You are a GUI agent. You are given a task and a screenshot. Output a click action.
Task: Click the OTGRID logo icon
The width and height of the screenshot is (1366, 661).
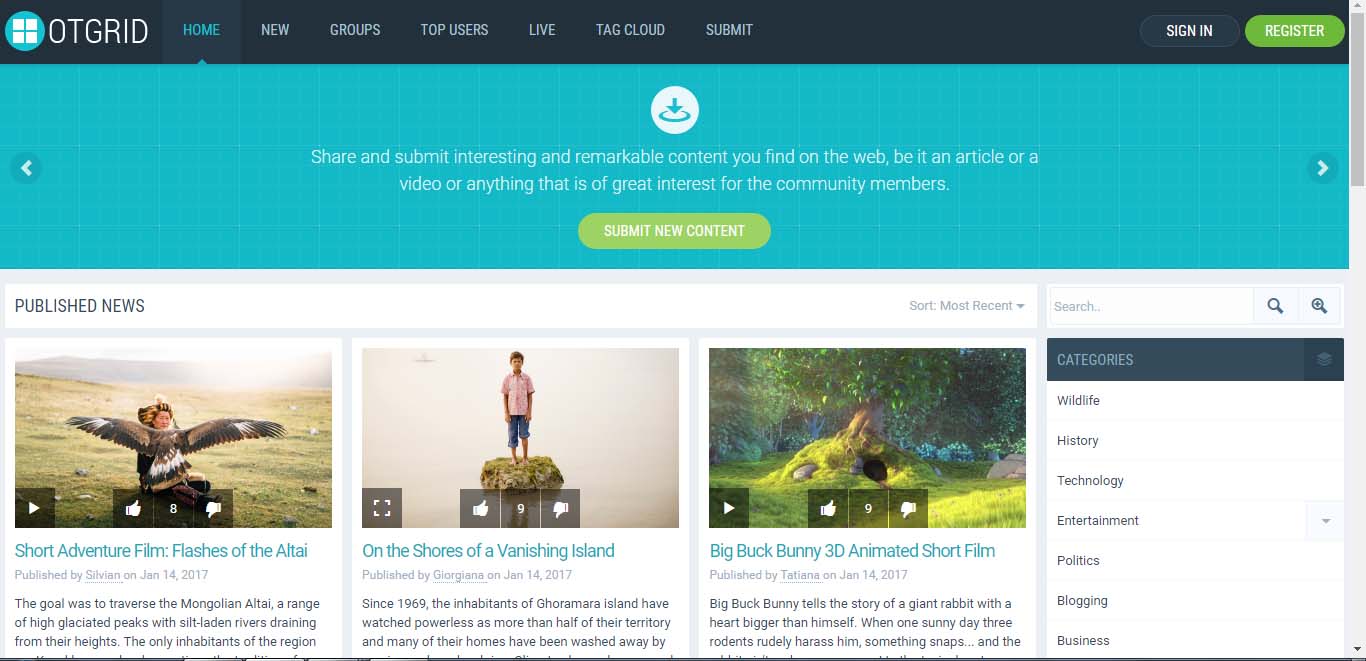(x=24, y=31)
